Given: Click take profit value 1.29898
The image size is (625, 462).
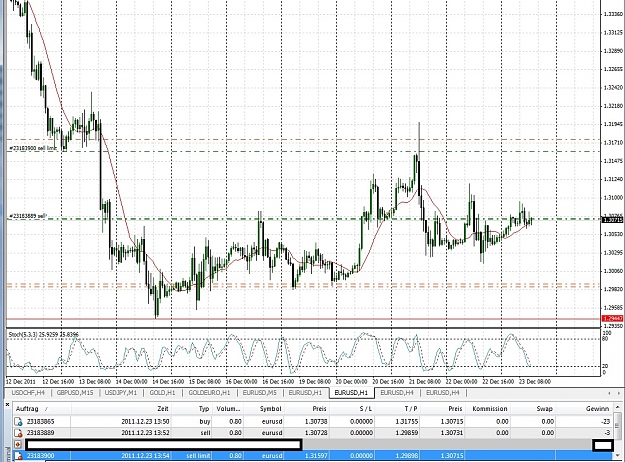Looking at the screenshot, I should tap(407, 456).
